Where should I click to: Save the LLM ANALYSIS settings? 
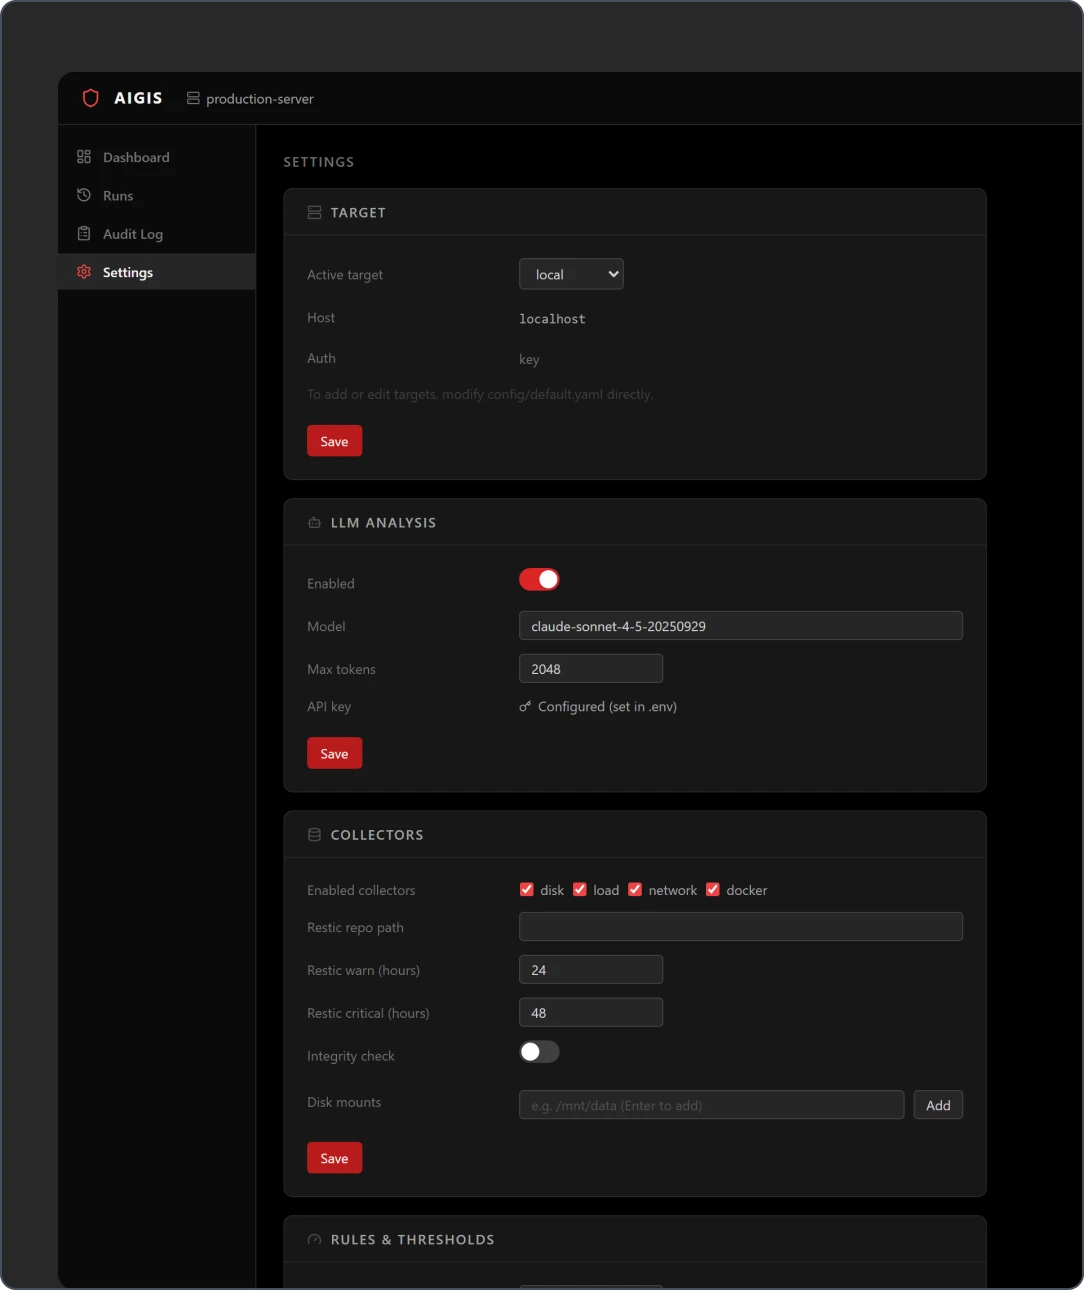point(334,753)
